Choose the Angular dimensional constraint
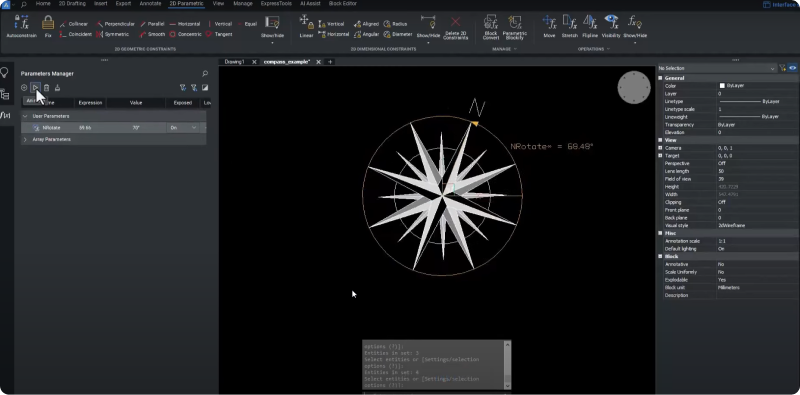The width and height of the screenshot is (800, 395). pos(366,34)
